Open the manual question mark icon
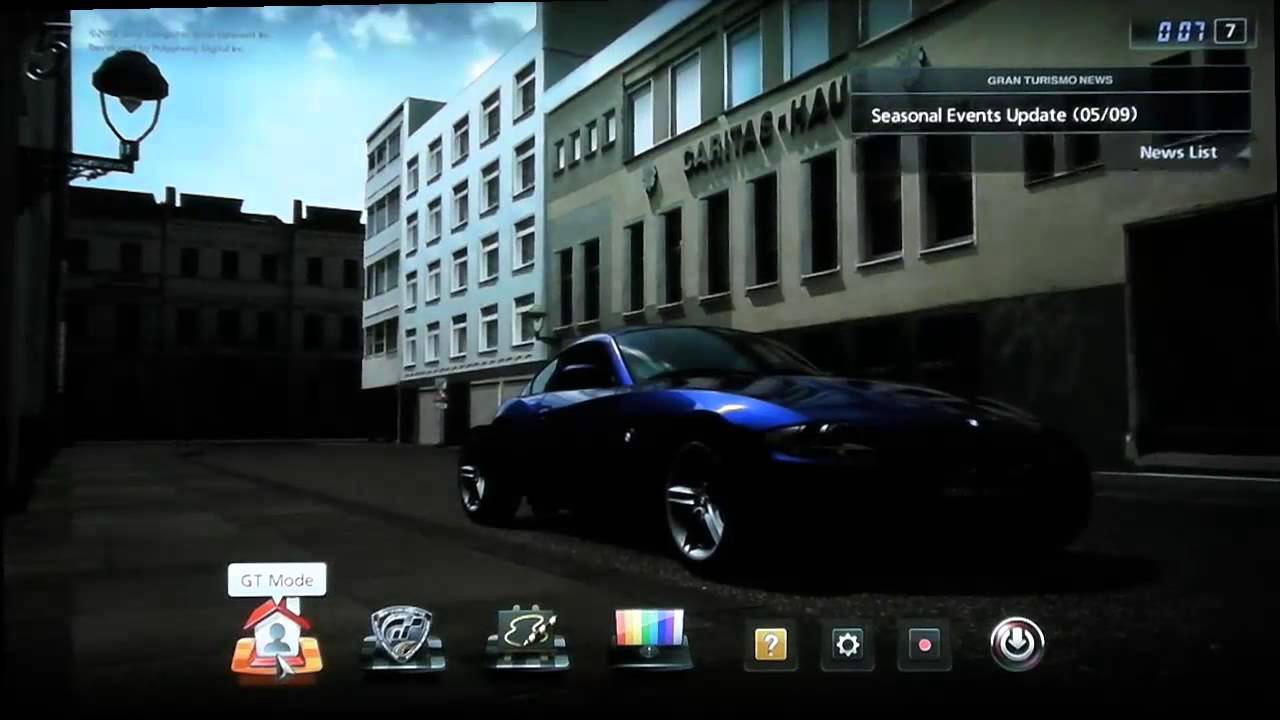Image resolution: width=1280 pixels, height=720 pixels. click(770, 645)
